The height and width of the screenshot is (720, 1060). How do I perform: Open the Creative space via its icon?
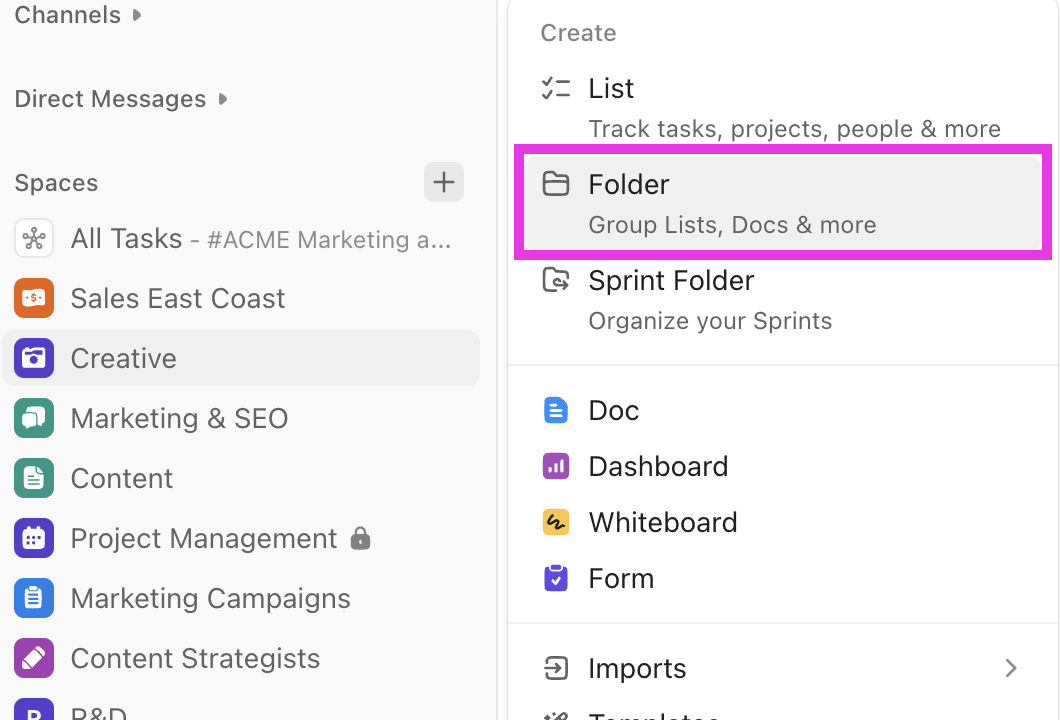point(35,358)
